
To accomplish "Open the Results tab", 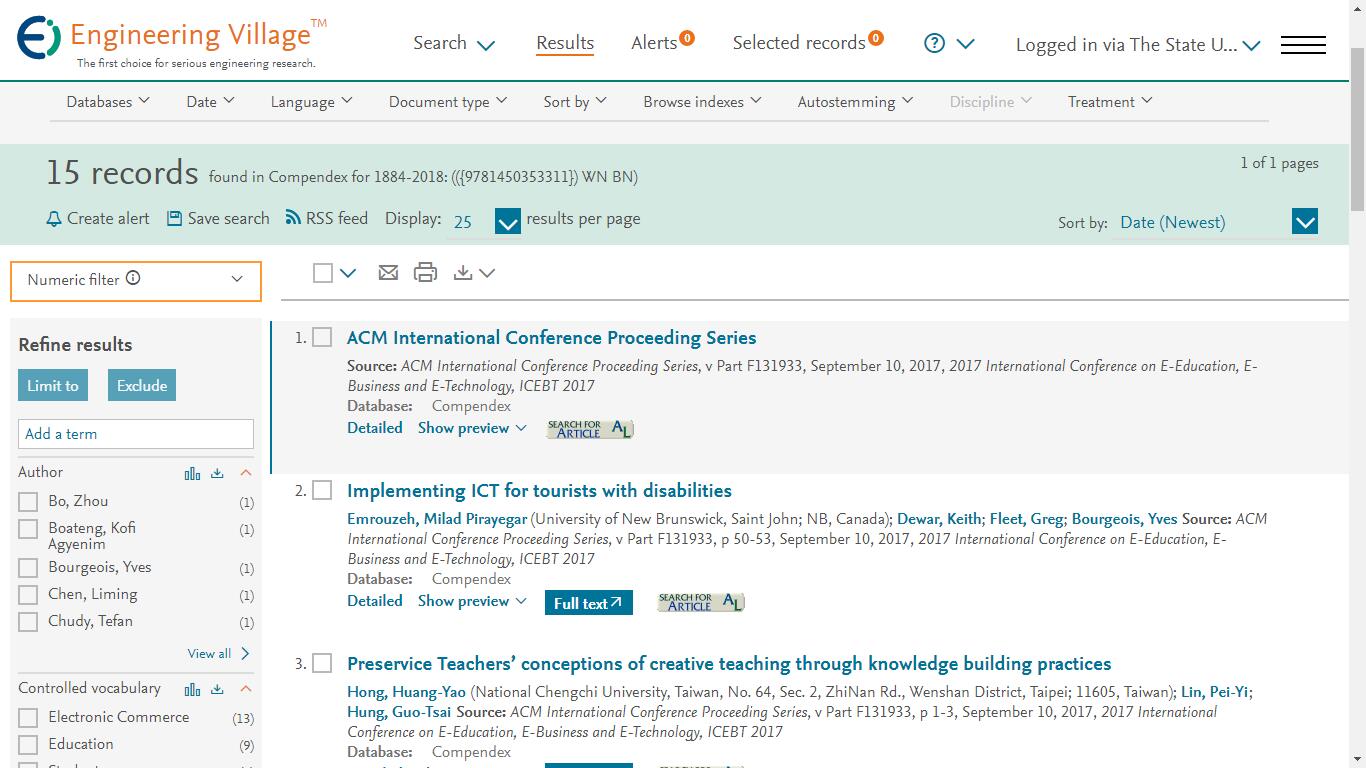I will coord(565,43).
